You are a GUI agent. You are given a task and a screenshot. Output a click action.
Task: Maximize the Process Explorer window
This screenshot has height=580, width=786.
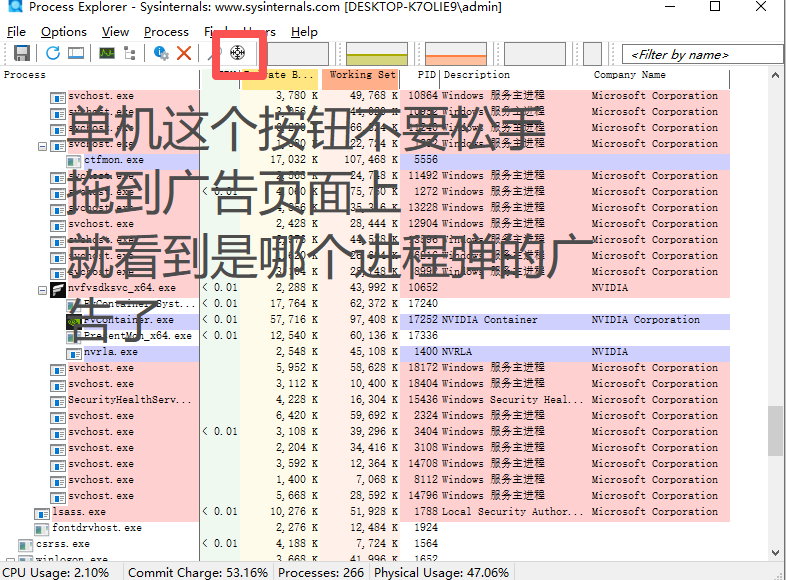[715, 7]
